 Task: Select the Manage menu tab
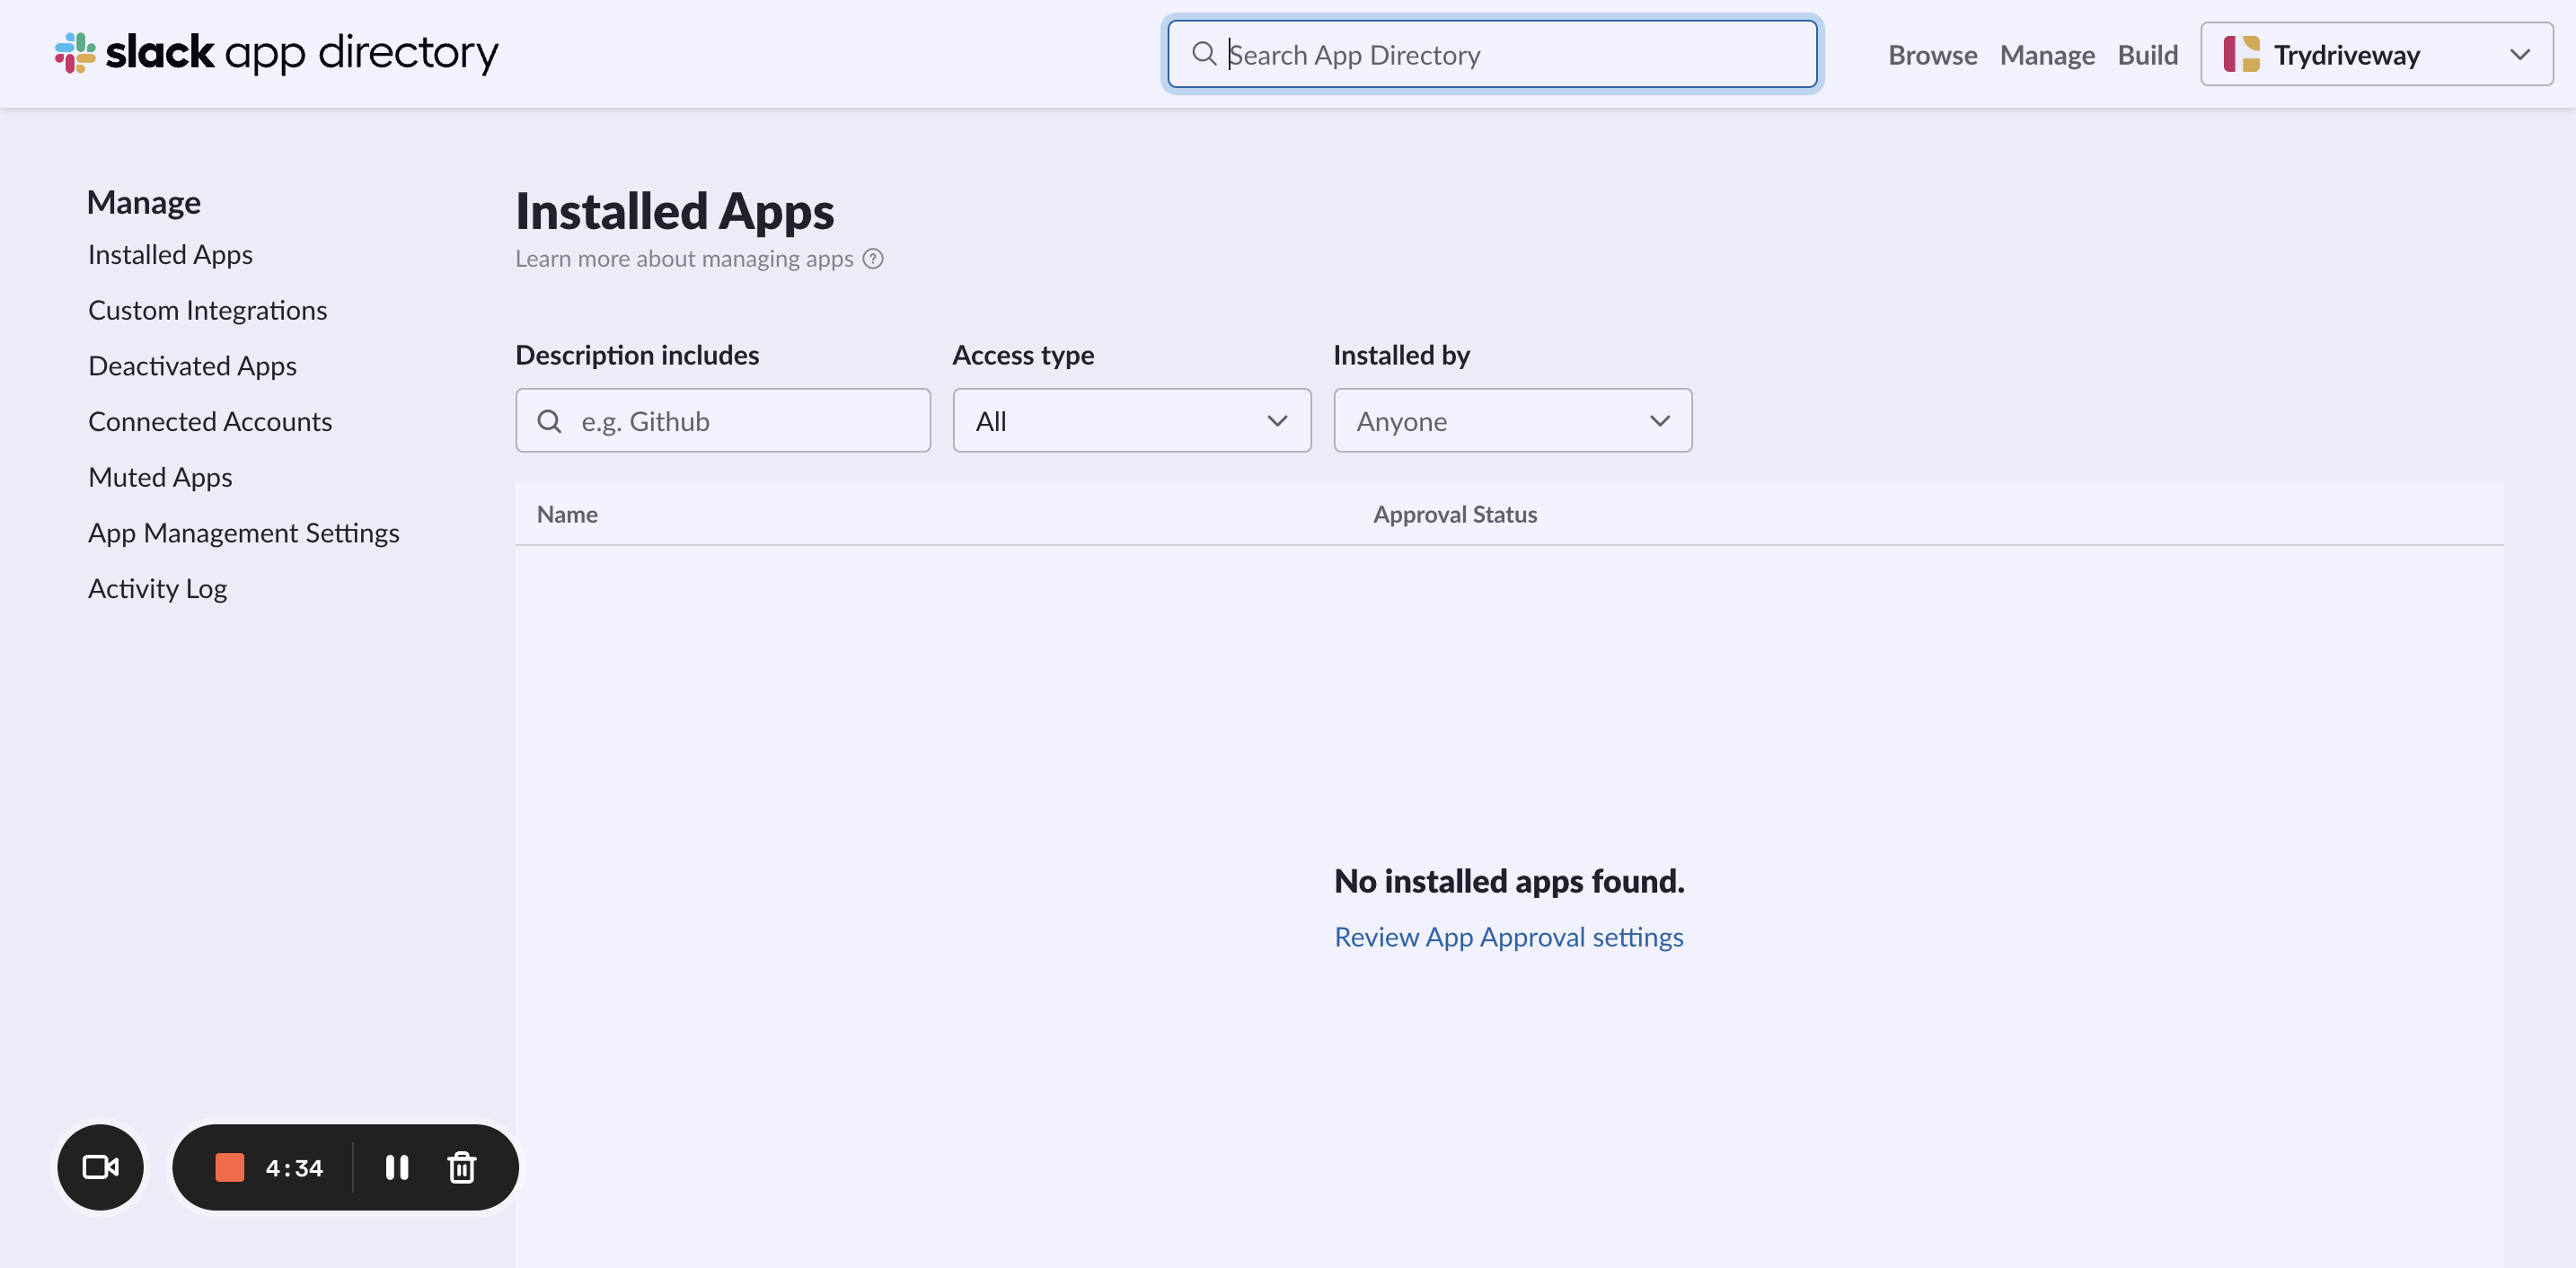(x=2047, y=53)
